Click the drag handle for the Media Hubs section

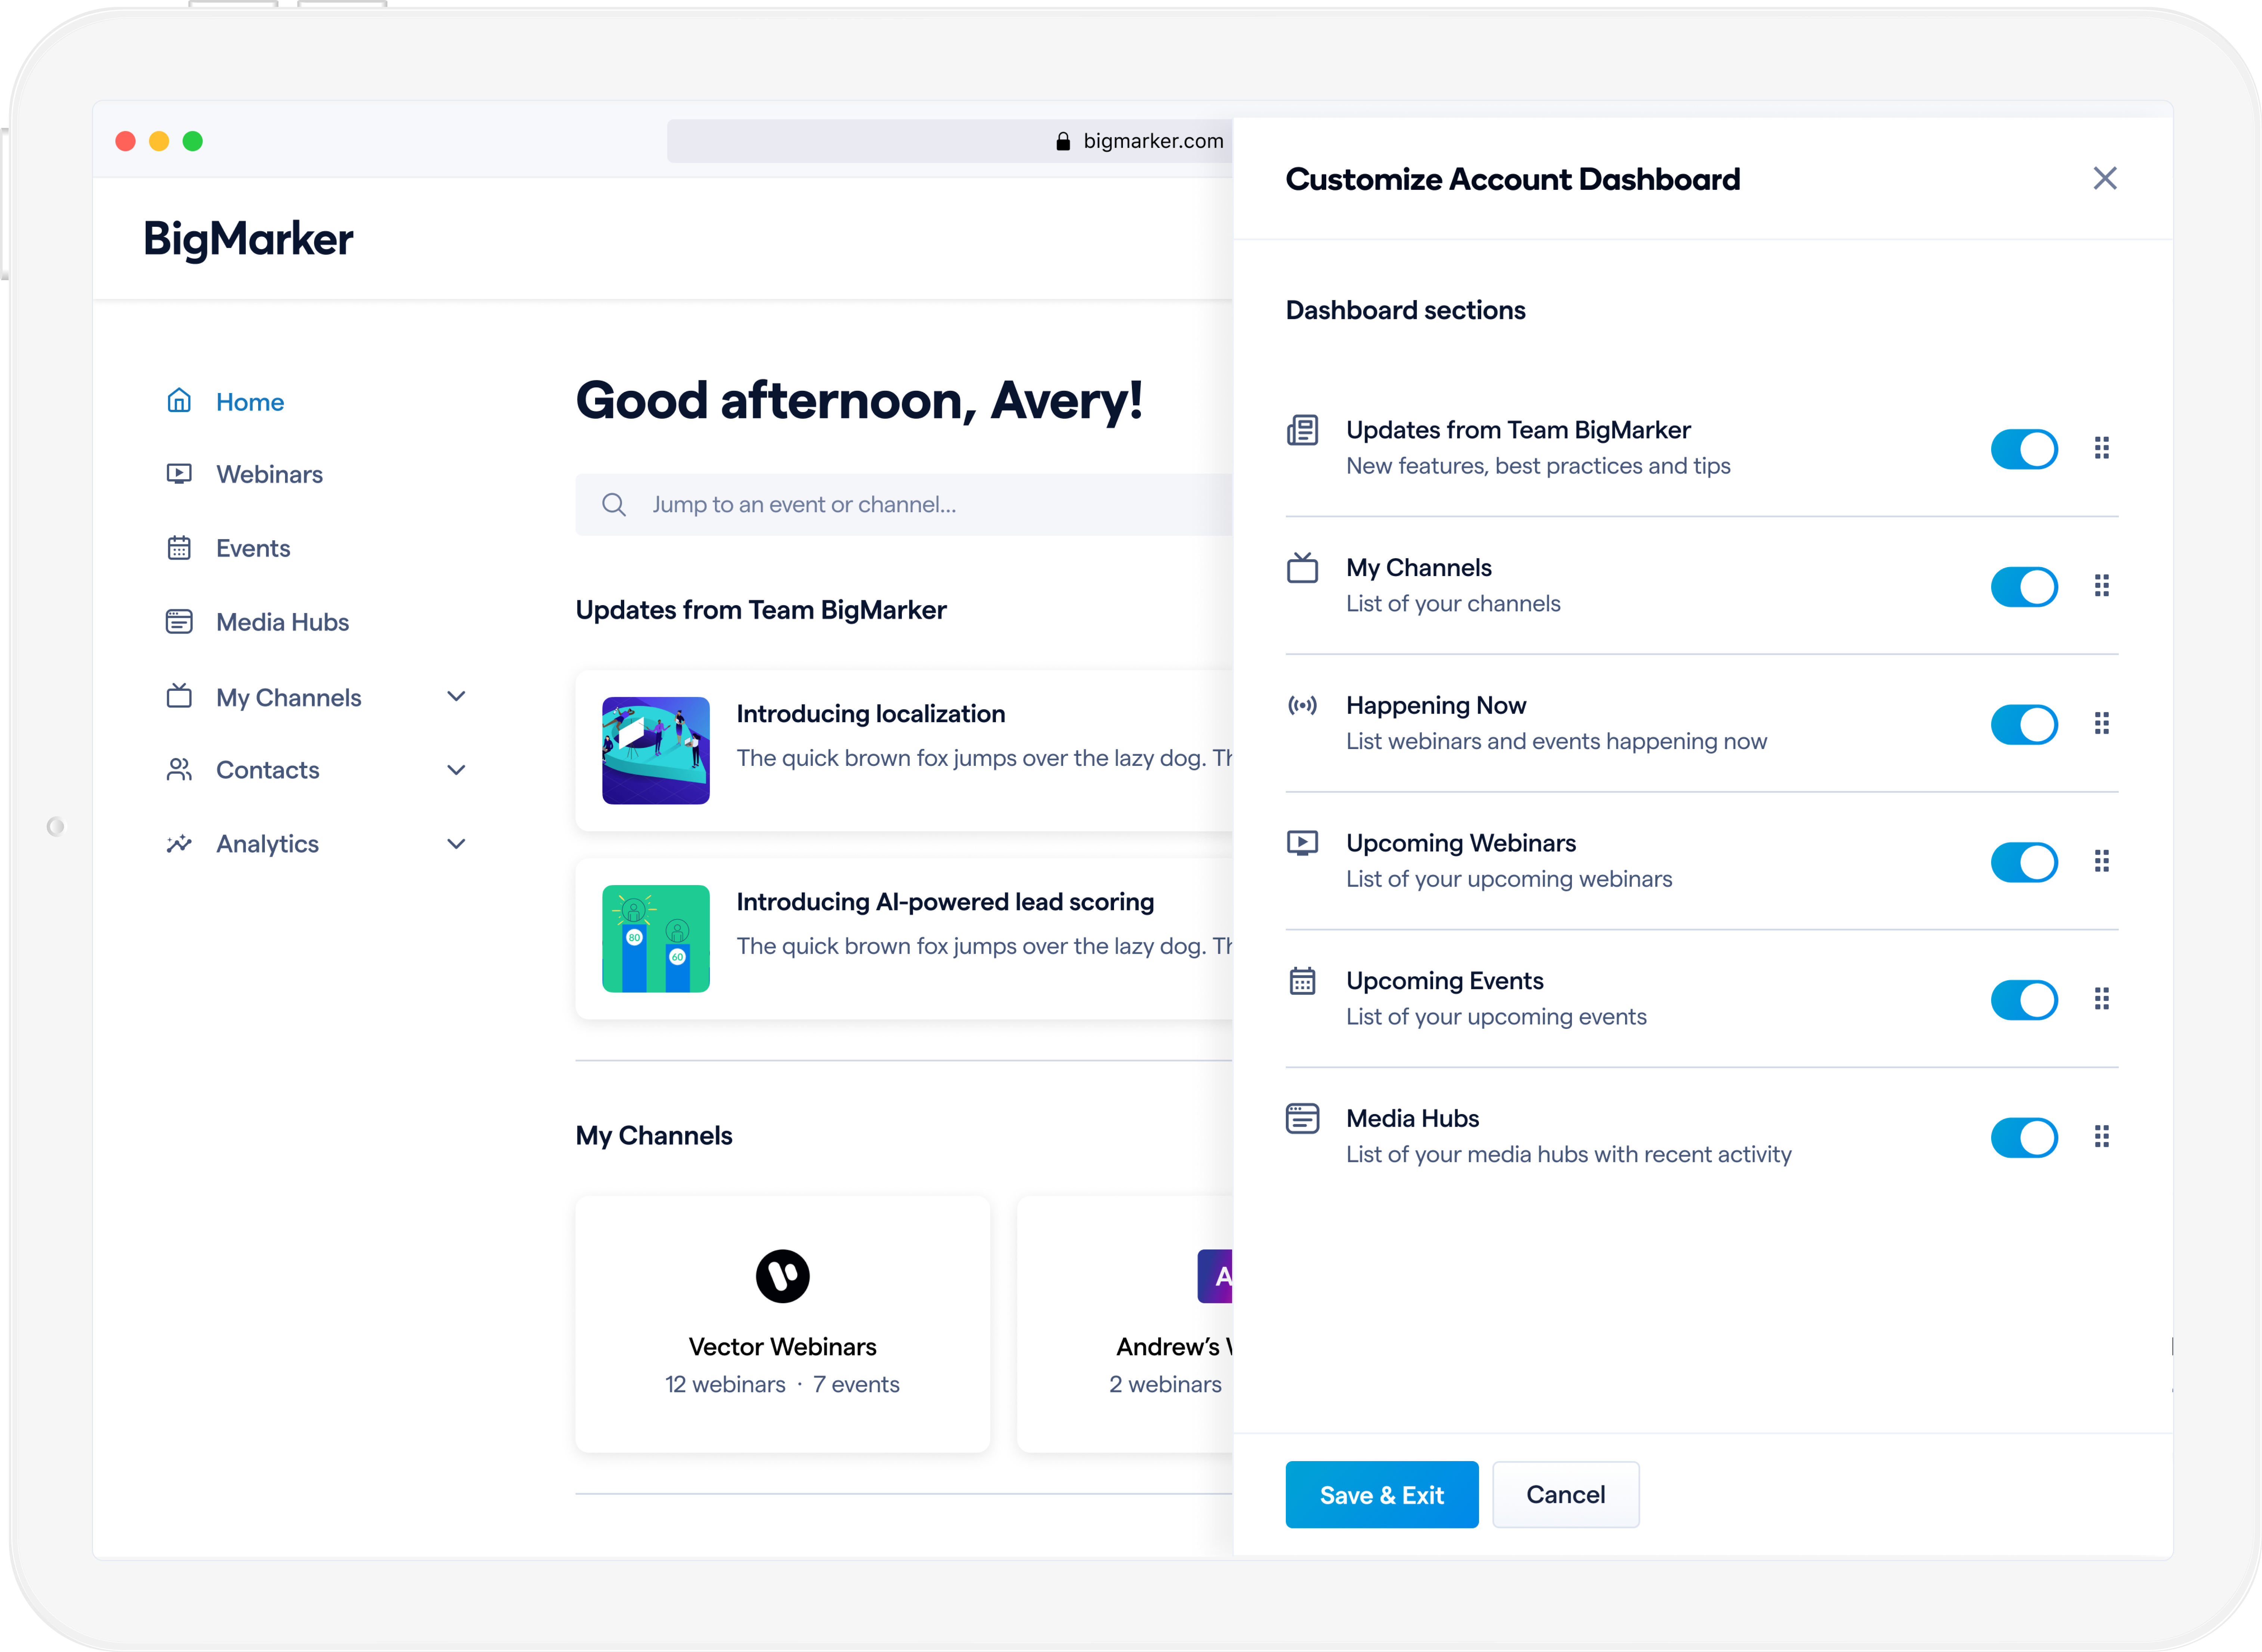[x=2101, y=1137]
